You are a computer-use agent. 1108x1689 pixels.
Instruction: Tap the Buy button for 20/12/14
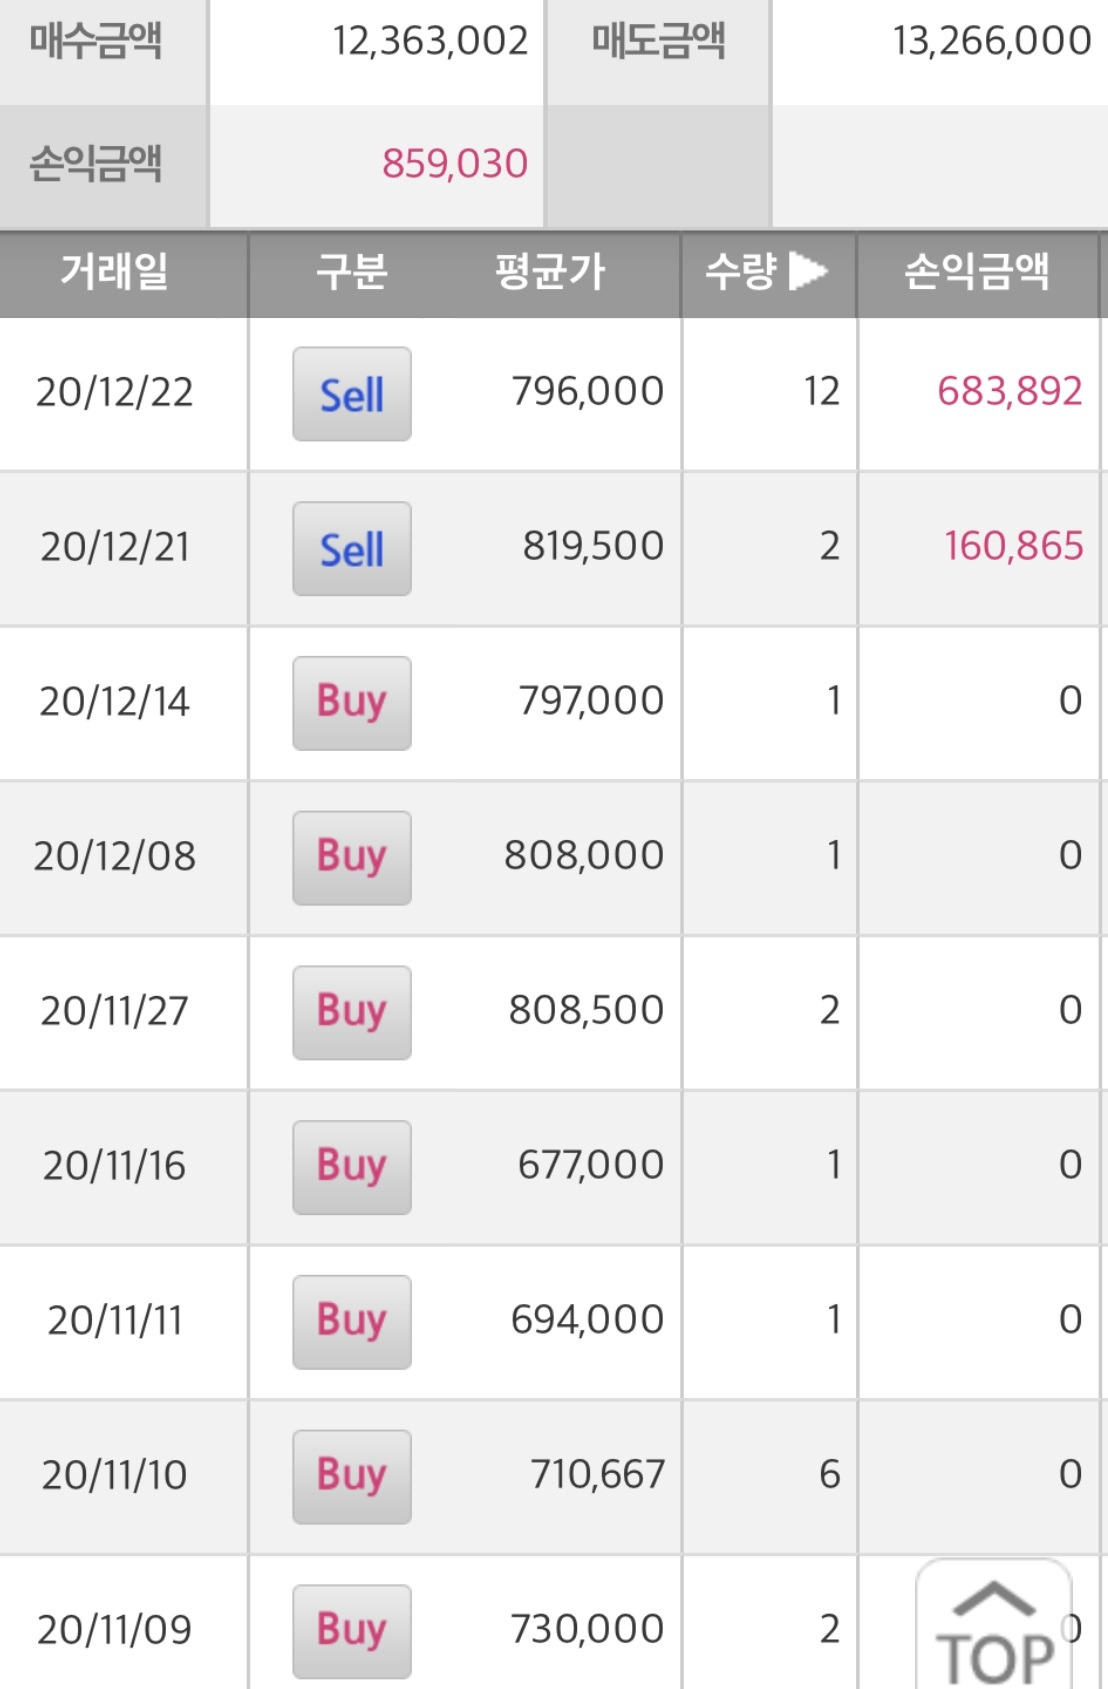pos(351,703)
